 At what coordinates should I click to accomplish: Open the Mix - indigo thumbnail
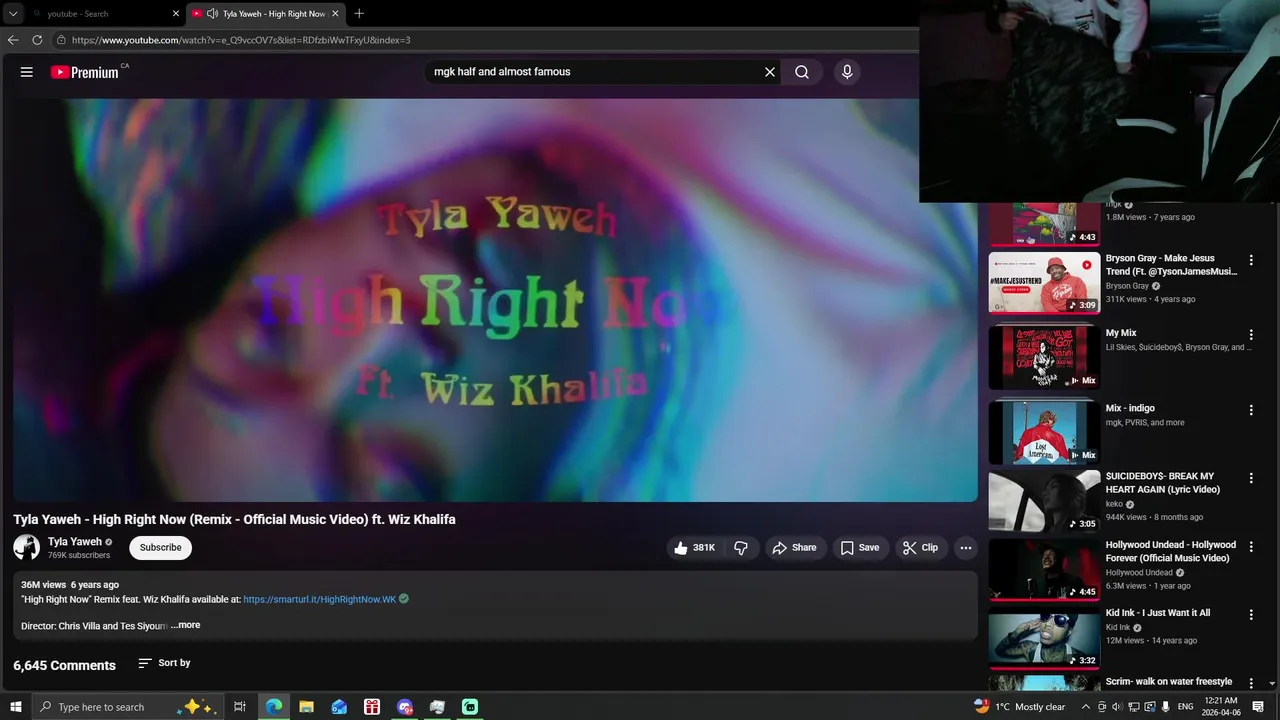1044,433
